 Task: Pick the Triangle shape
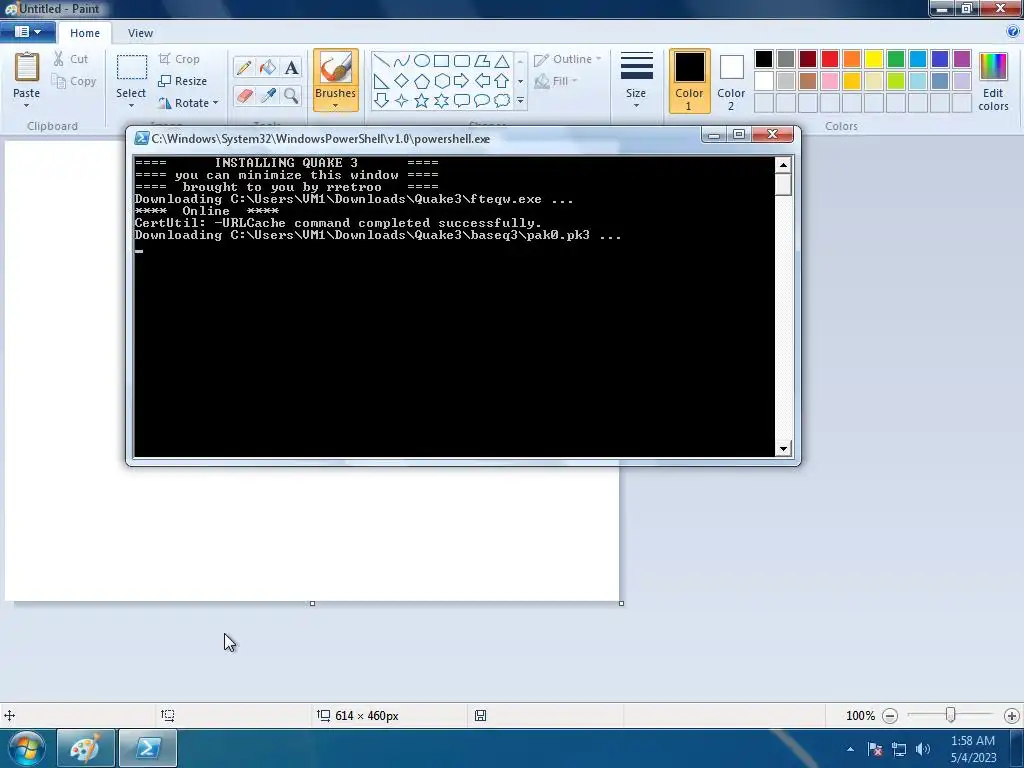point(502,61)
